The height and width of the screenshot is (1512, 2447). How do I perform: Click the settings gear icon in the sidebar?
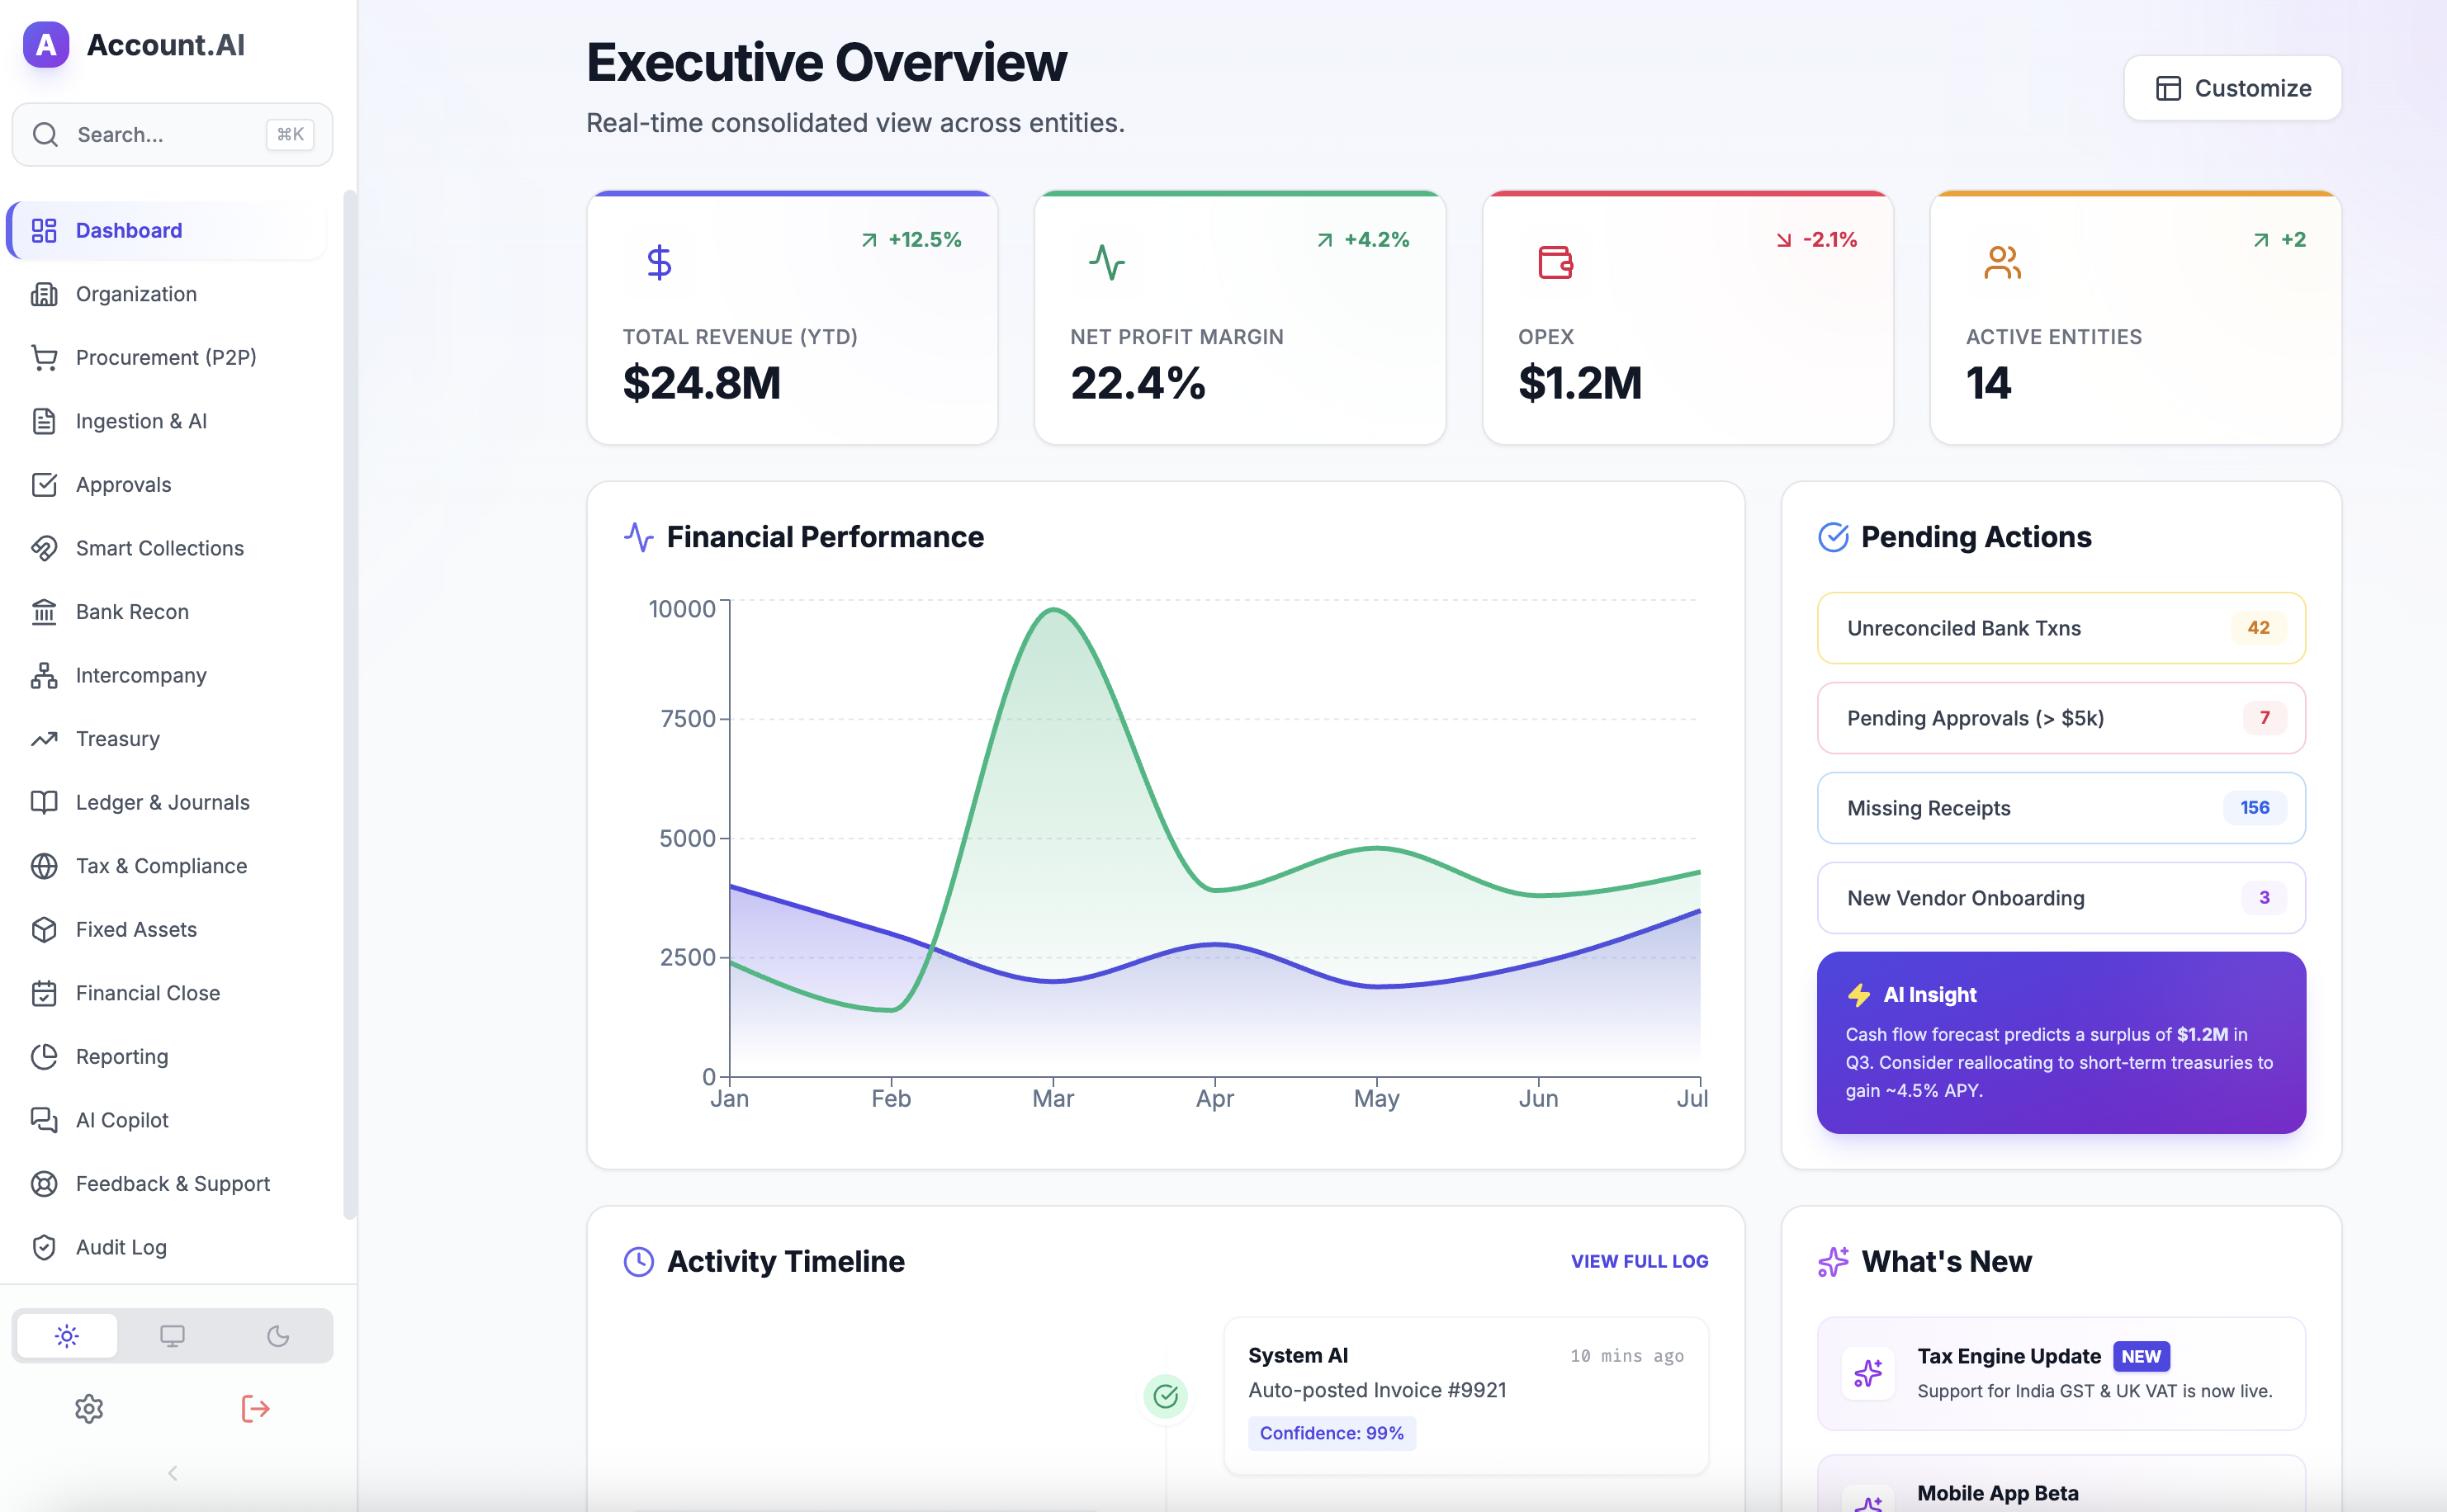coord(89,1408)
